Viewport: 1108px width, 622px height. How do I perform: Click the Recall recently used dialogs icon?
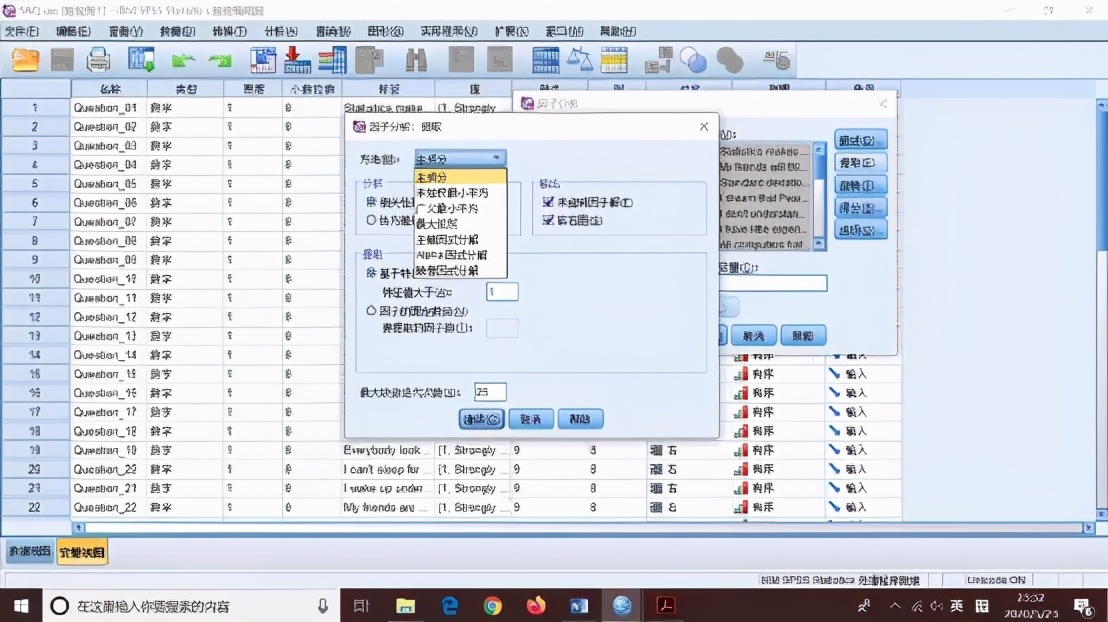[139, 61]
